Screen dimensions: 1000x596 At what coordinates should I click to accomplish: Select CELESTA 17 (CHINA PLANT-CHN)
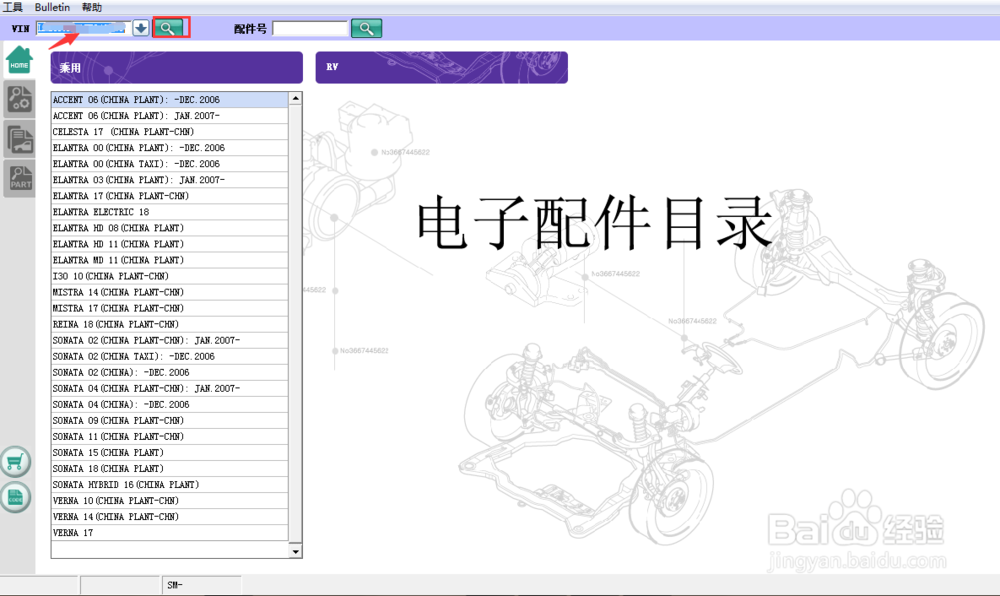170,131
